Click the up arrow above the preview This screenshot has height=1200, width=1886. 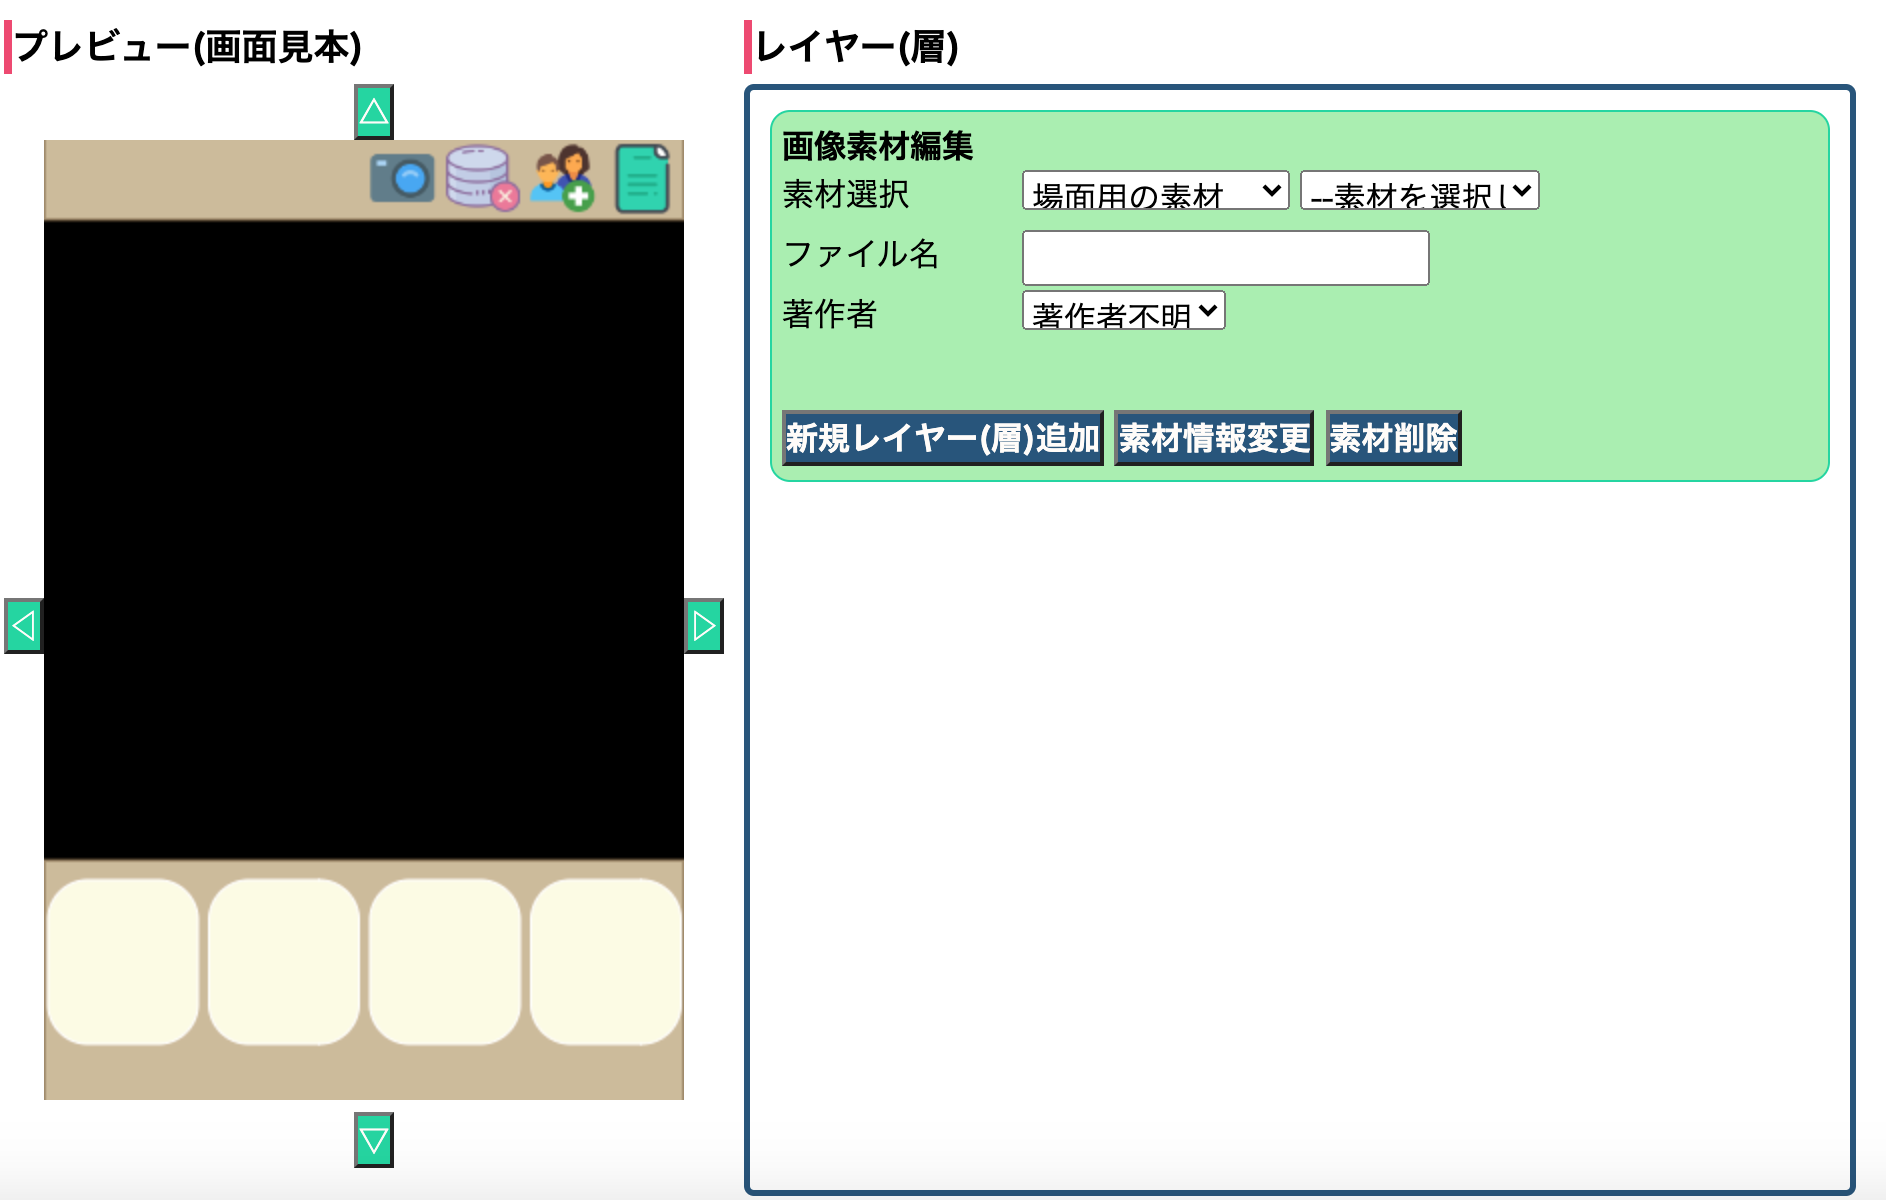(374, 112)
